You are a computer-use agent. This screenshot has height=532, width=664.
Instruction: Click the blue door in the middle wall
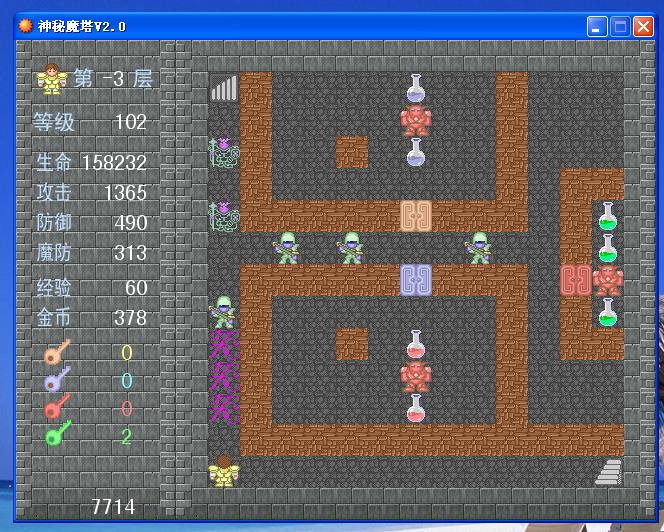416,280
